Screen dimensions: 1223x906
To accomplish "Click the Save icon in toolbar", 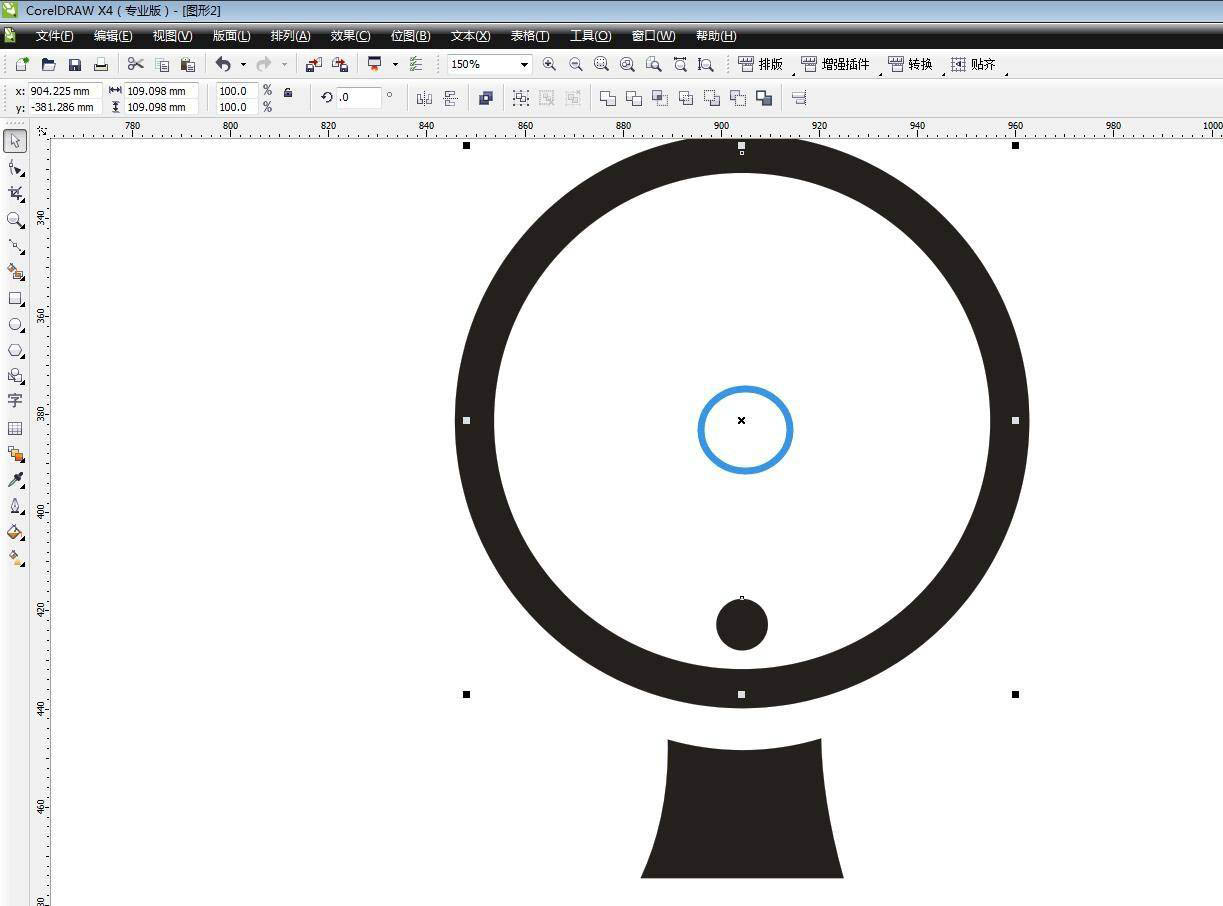I will [75, 65].
